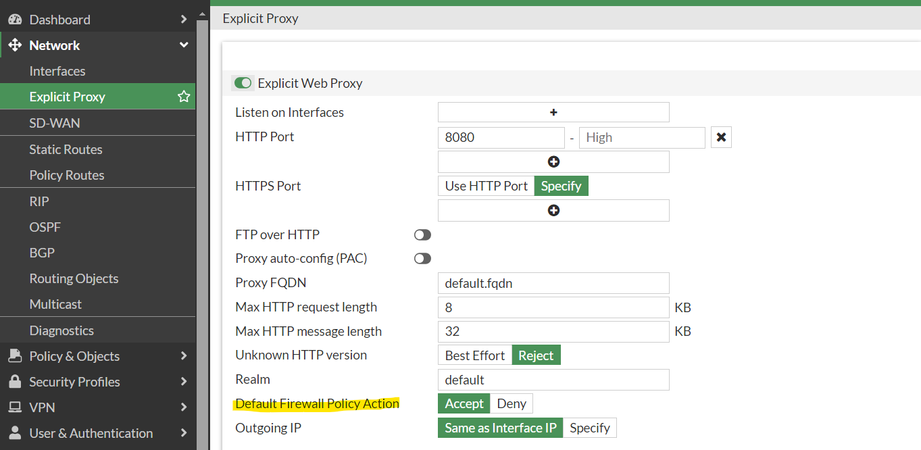This screenshot has height=450, width=921.
Task: Click the Network arrows icon
Action: (15, 45)
